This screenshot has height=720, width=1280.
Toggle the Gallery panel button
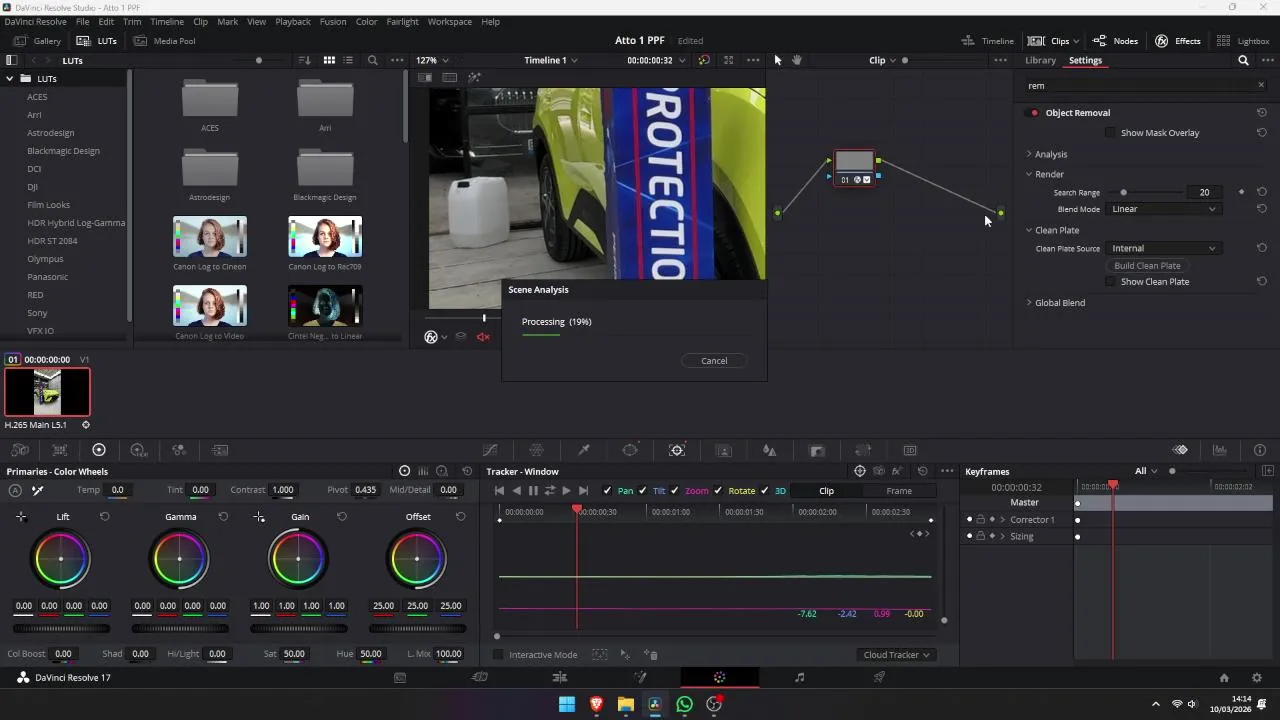(x=38, y=41)
